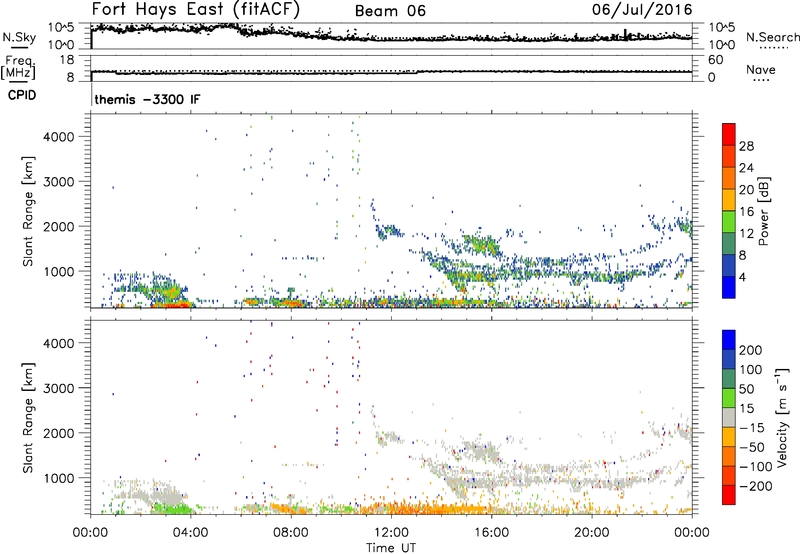The height and width of the screenshot is (554, 800).
Task: Click the '28' power colorbar value
Action: click(746, 146)
